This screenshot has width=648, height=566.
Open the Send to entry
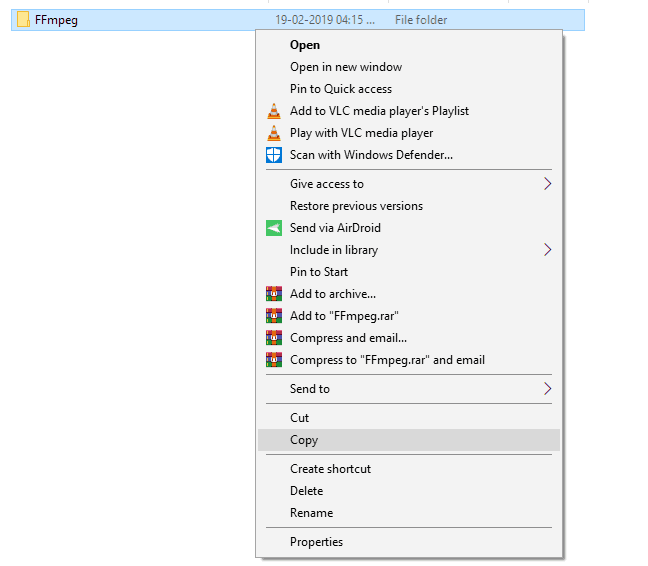[x=409, y=389]
